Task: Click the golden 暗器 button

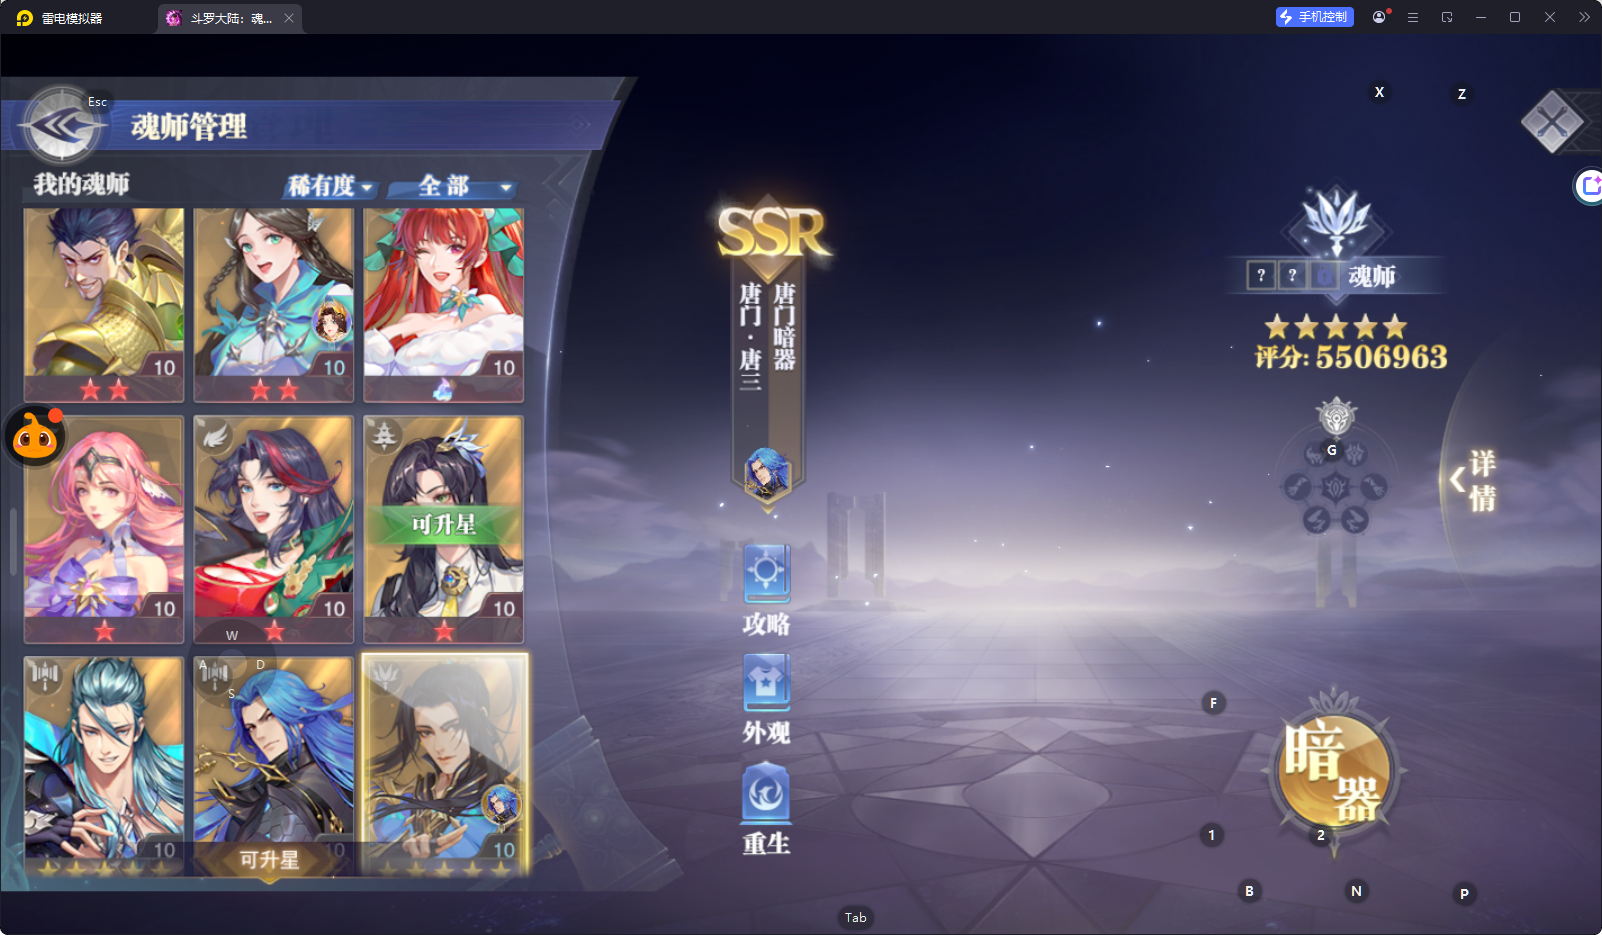Action: pyautogui.click(x=1334, y=771)
